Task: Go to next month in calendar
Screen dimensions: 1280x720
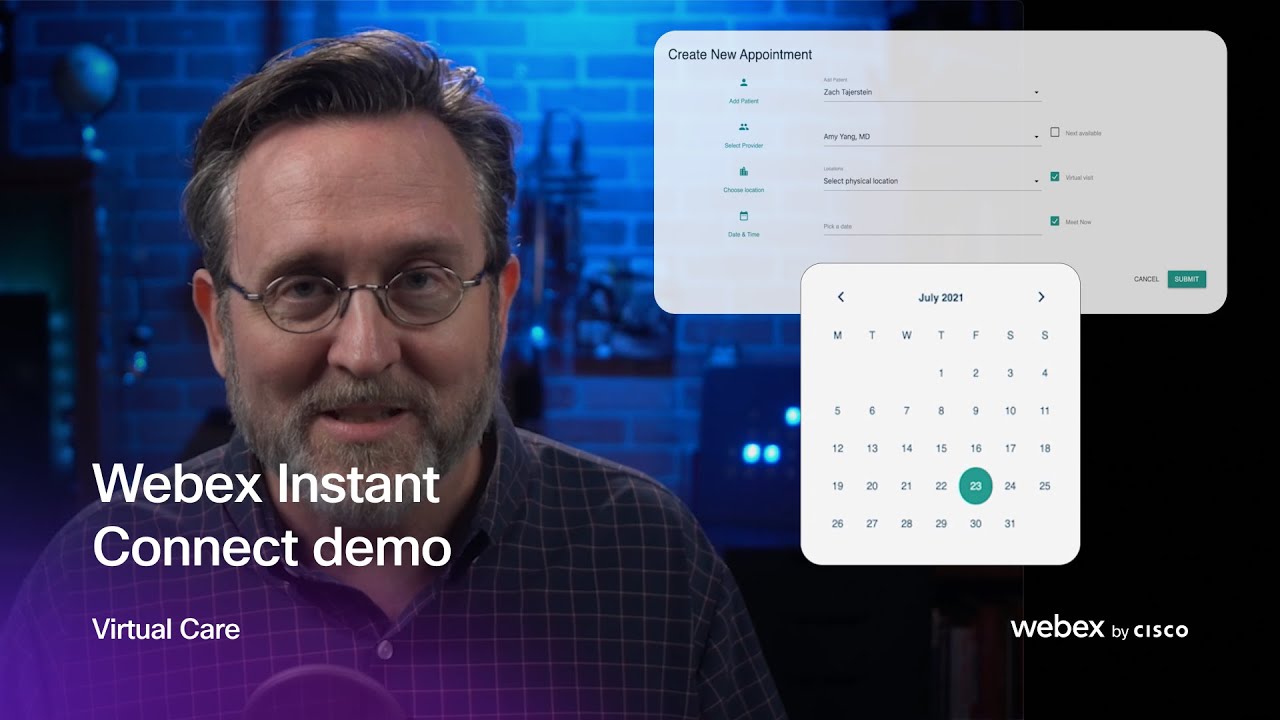Action: click(x=1041, y=297)
